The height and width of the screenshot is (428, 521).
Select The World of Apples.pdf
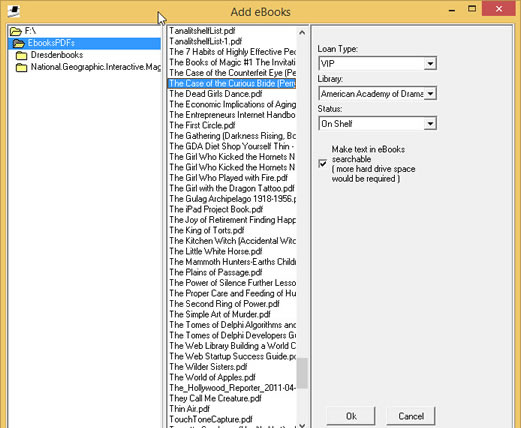[231, 377]
